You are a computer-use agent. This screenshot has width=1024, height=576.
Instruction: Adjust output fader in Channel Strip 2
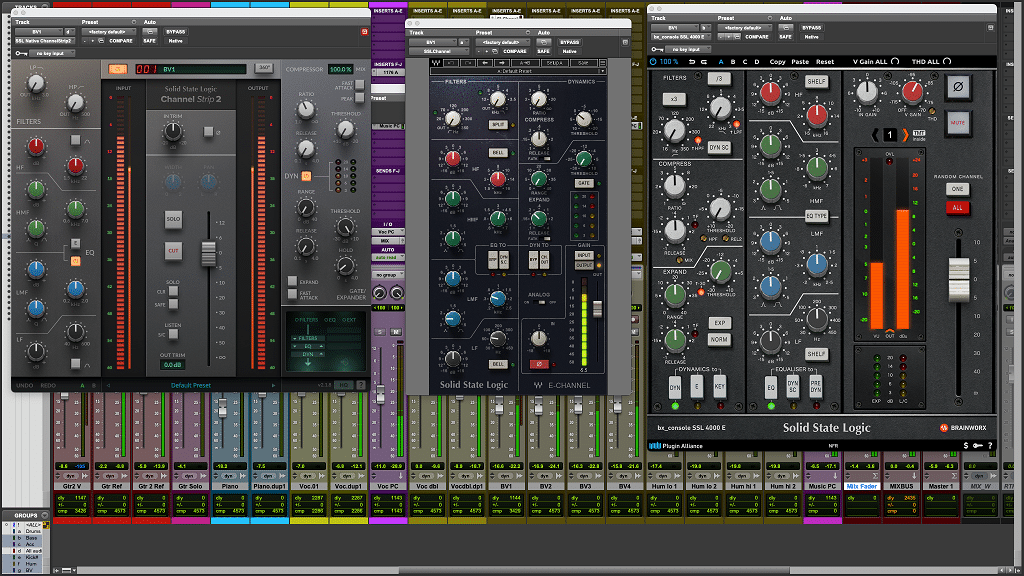208,253
